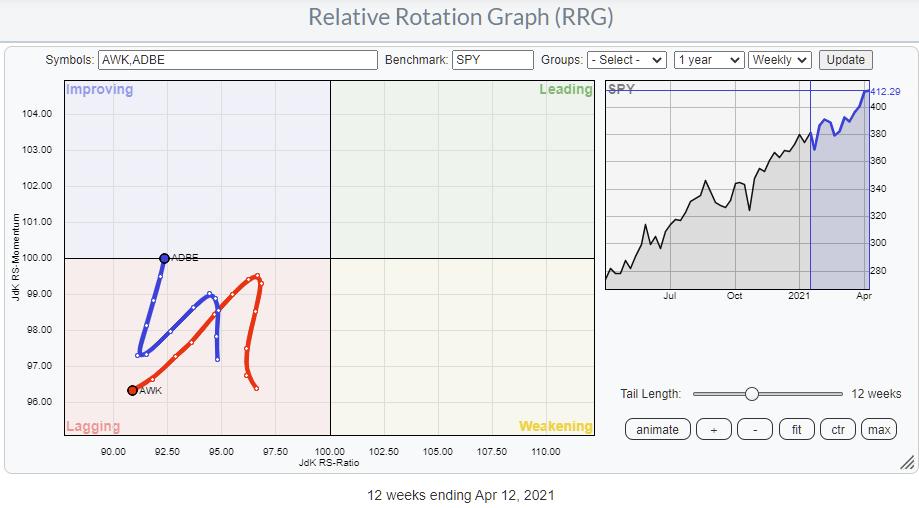The width and height of the screenshot is (919, 508).
Task: Click the minus zoom-out button
Action: [754, 430]
